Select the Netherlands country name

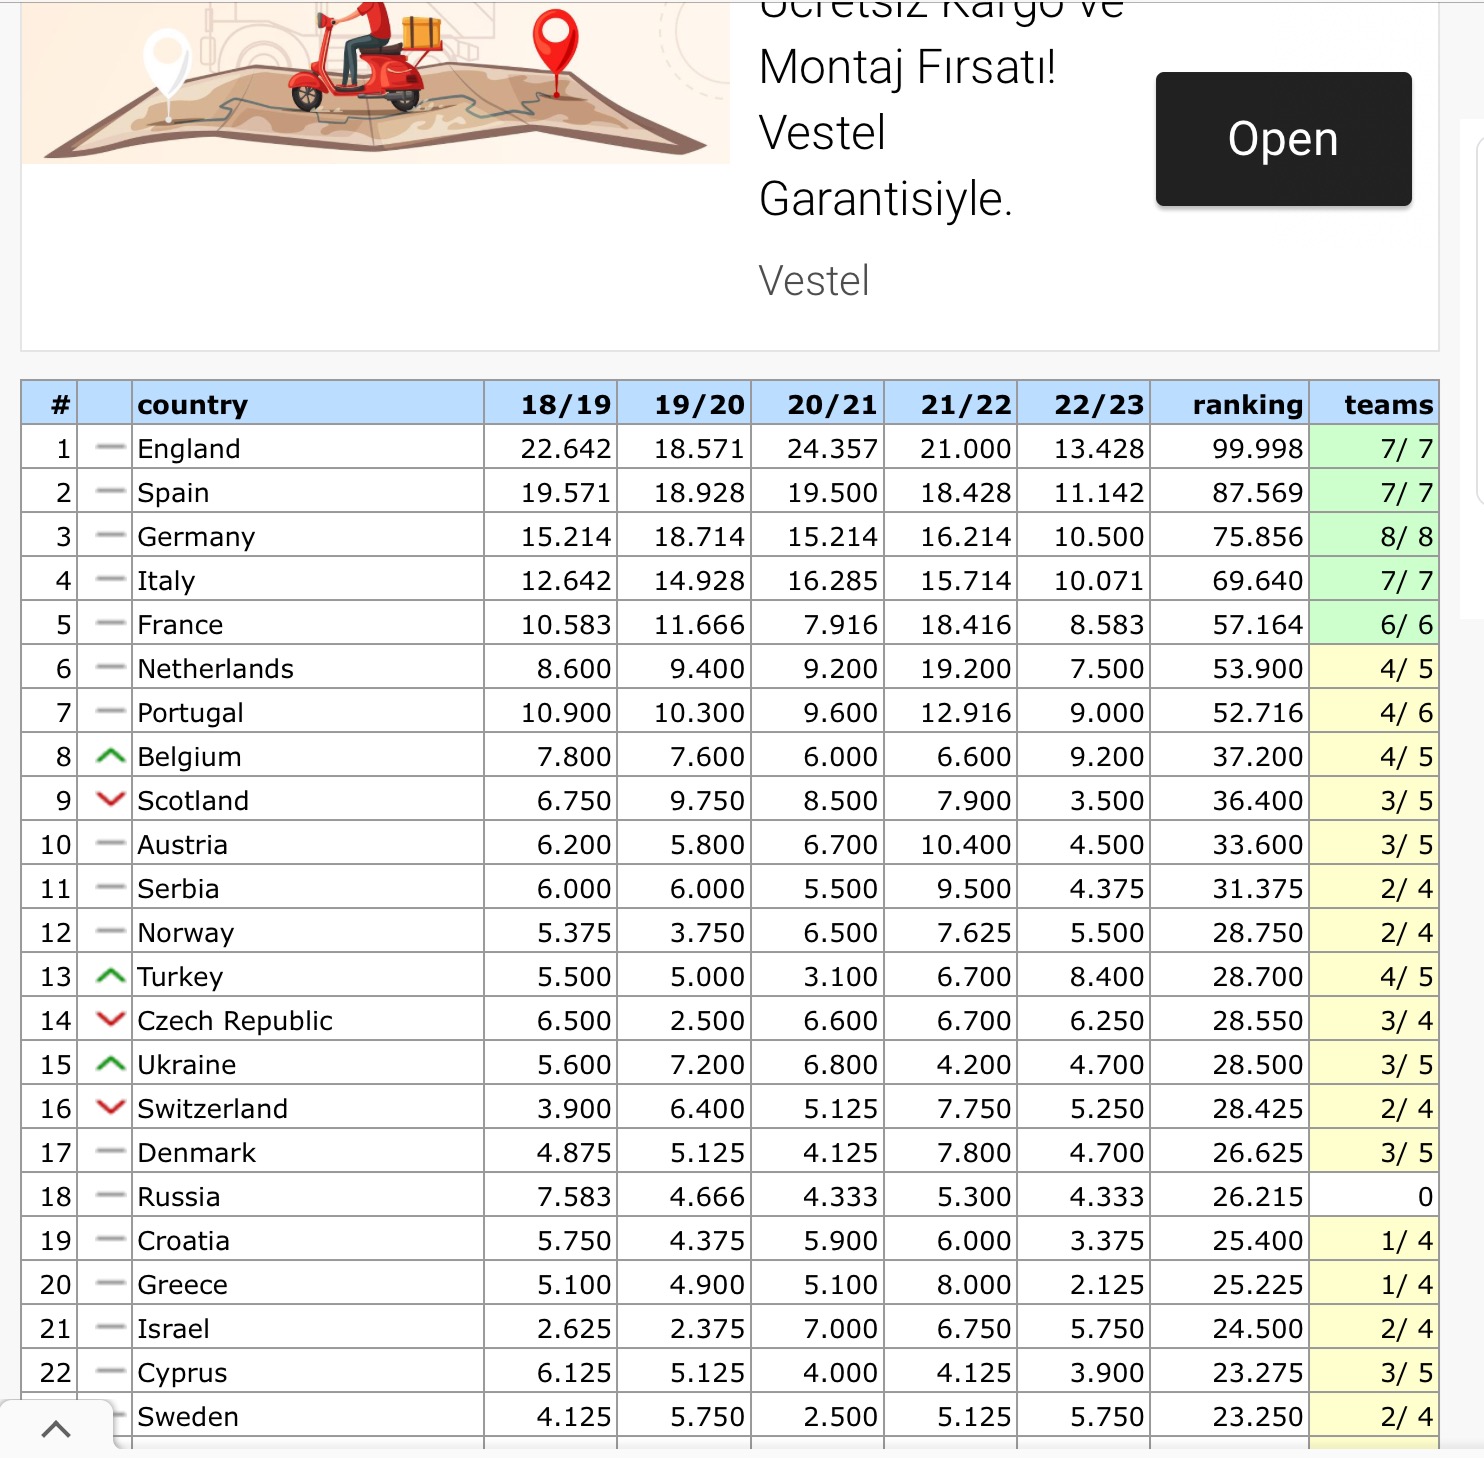point(215,669)
